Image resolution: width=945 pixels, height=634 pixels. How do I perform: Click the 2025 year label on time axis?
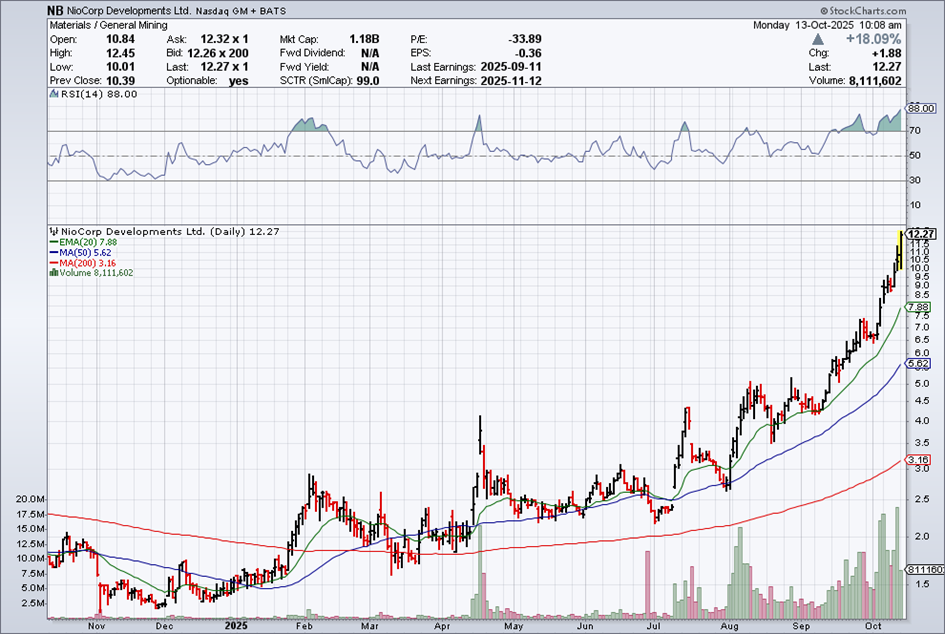tap(236, 626)
